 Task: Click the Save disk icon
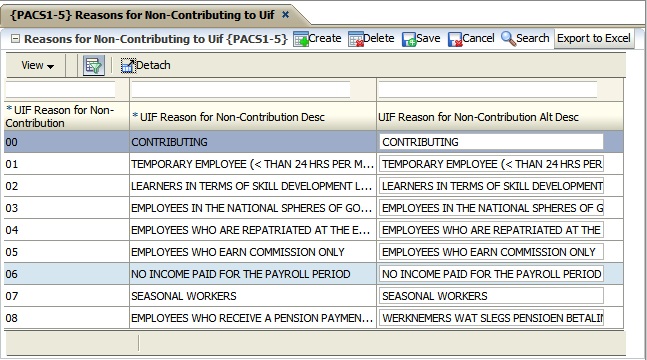[x=409, y=39]
